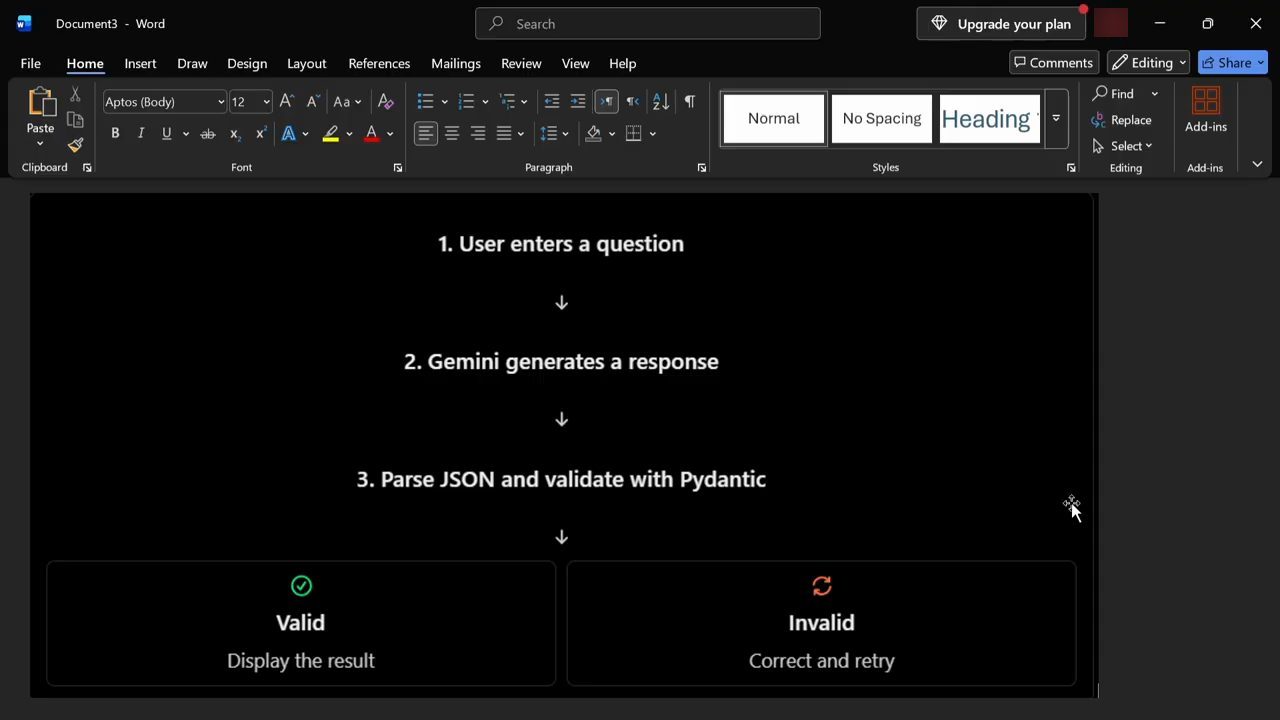Toggle left alignment of the text
The height and width of the screenshot is (720, 1280).
coord(426,133)
